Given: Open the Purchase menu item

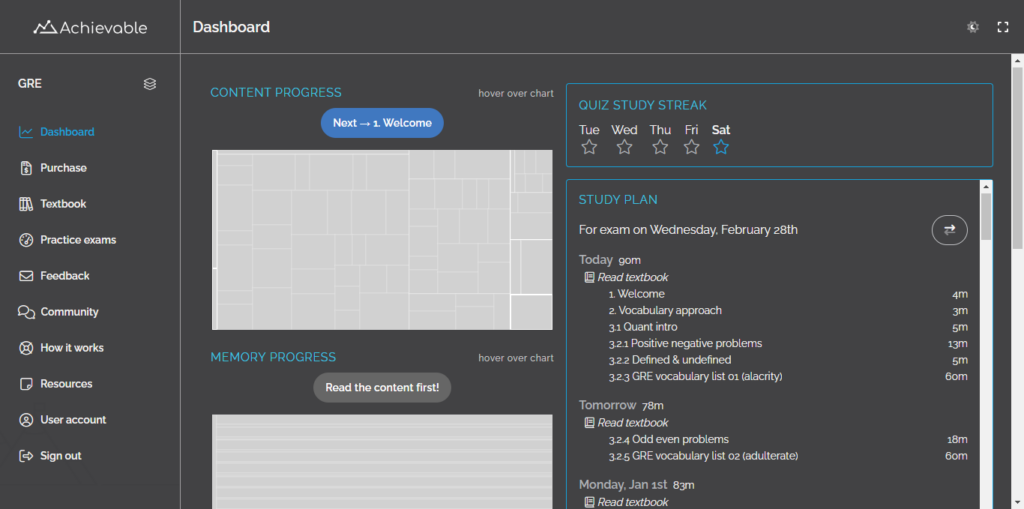Looking at the screenshot, I should click(x=63, y=168).
